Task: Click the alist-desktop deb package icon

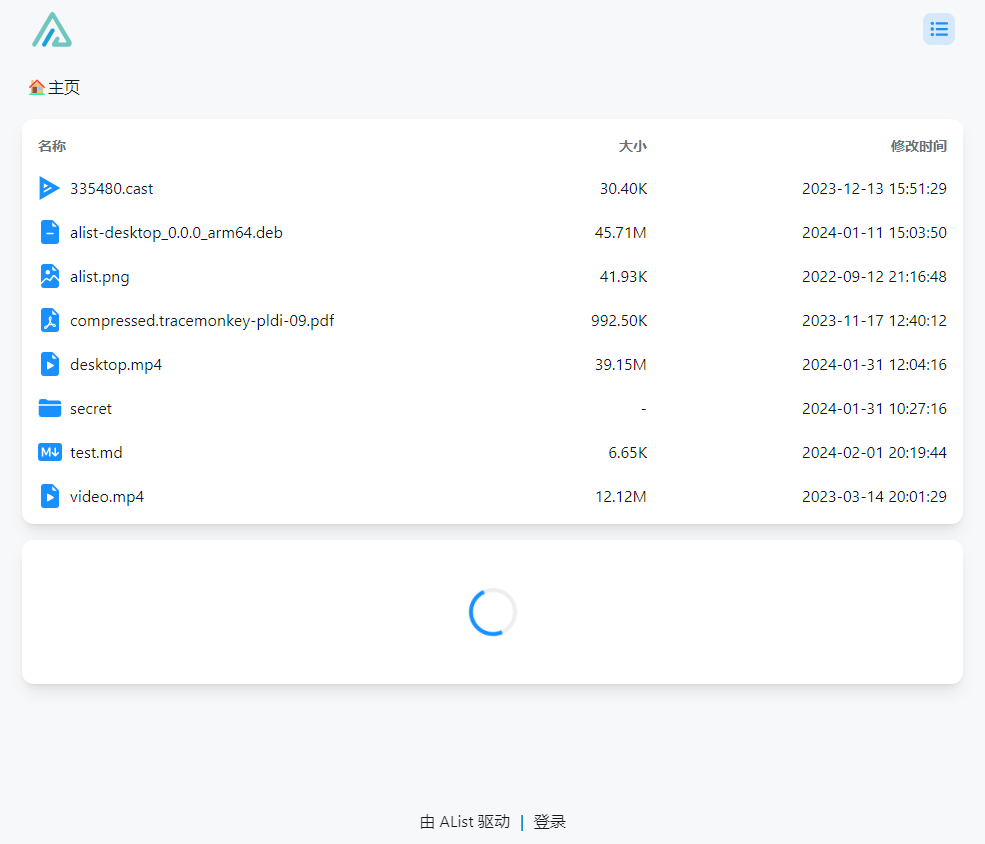Action: 49,232
